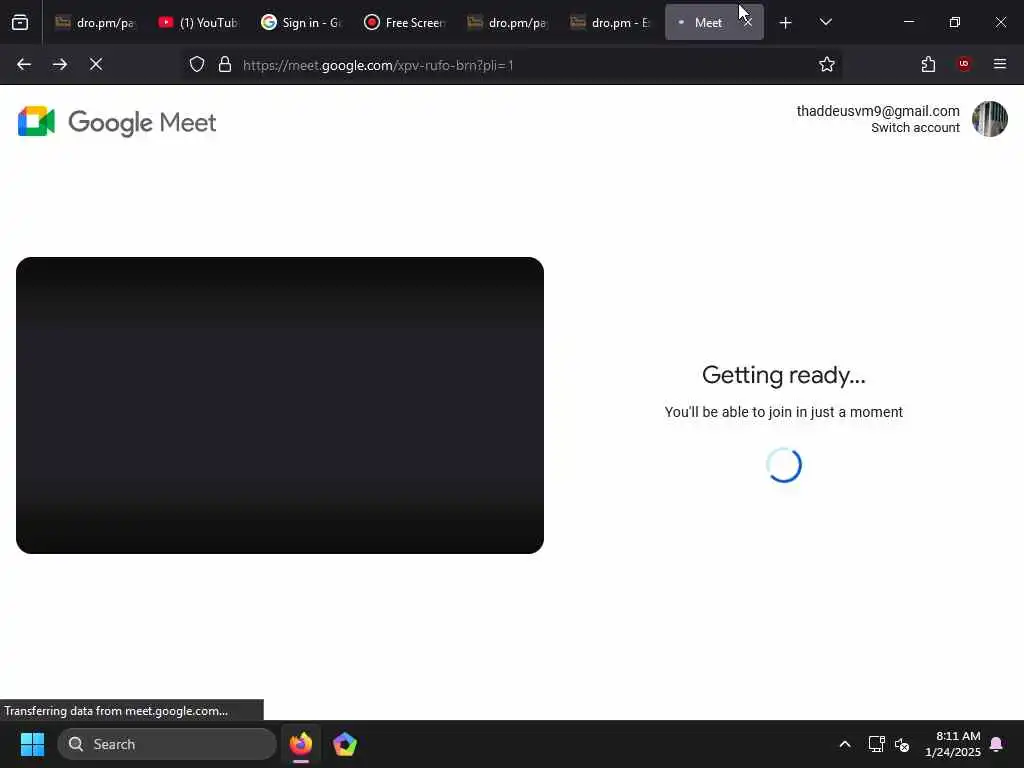Expand the list all tabs dropdown
This screenshot has height=768, width=1024.
pyautogui.click(x=825, y=23)
